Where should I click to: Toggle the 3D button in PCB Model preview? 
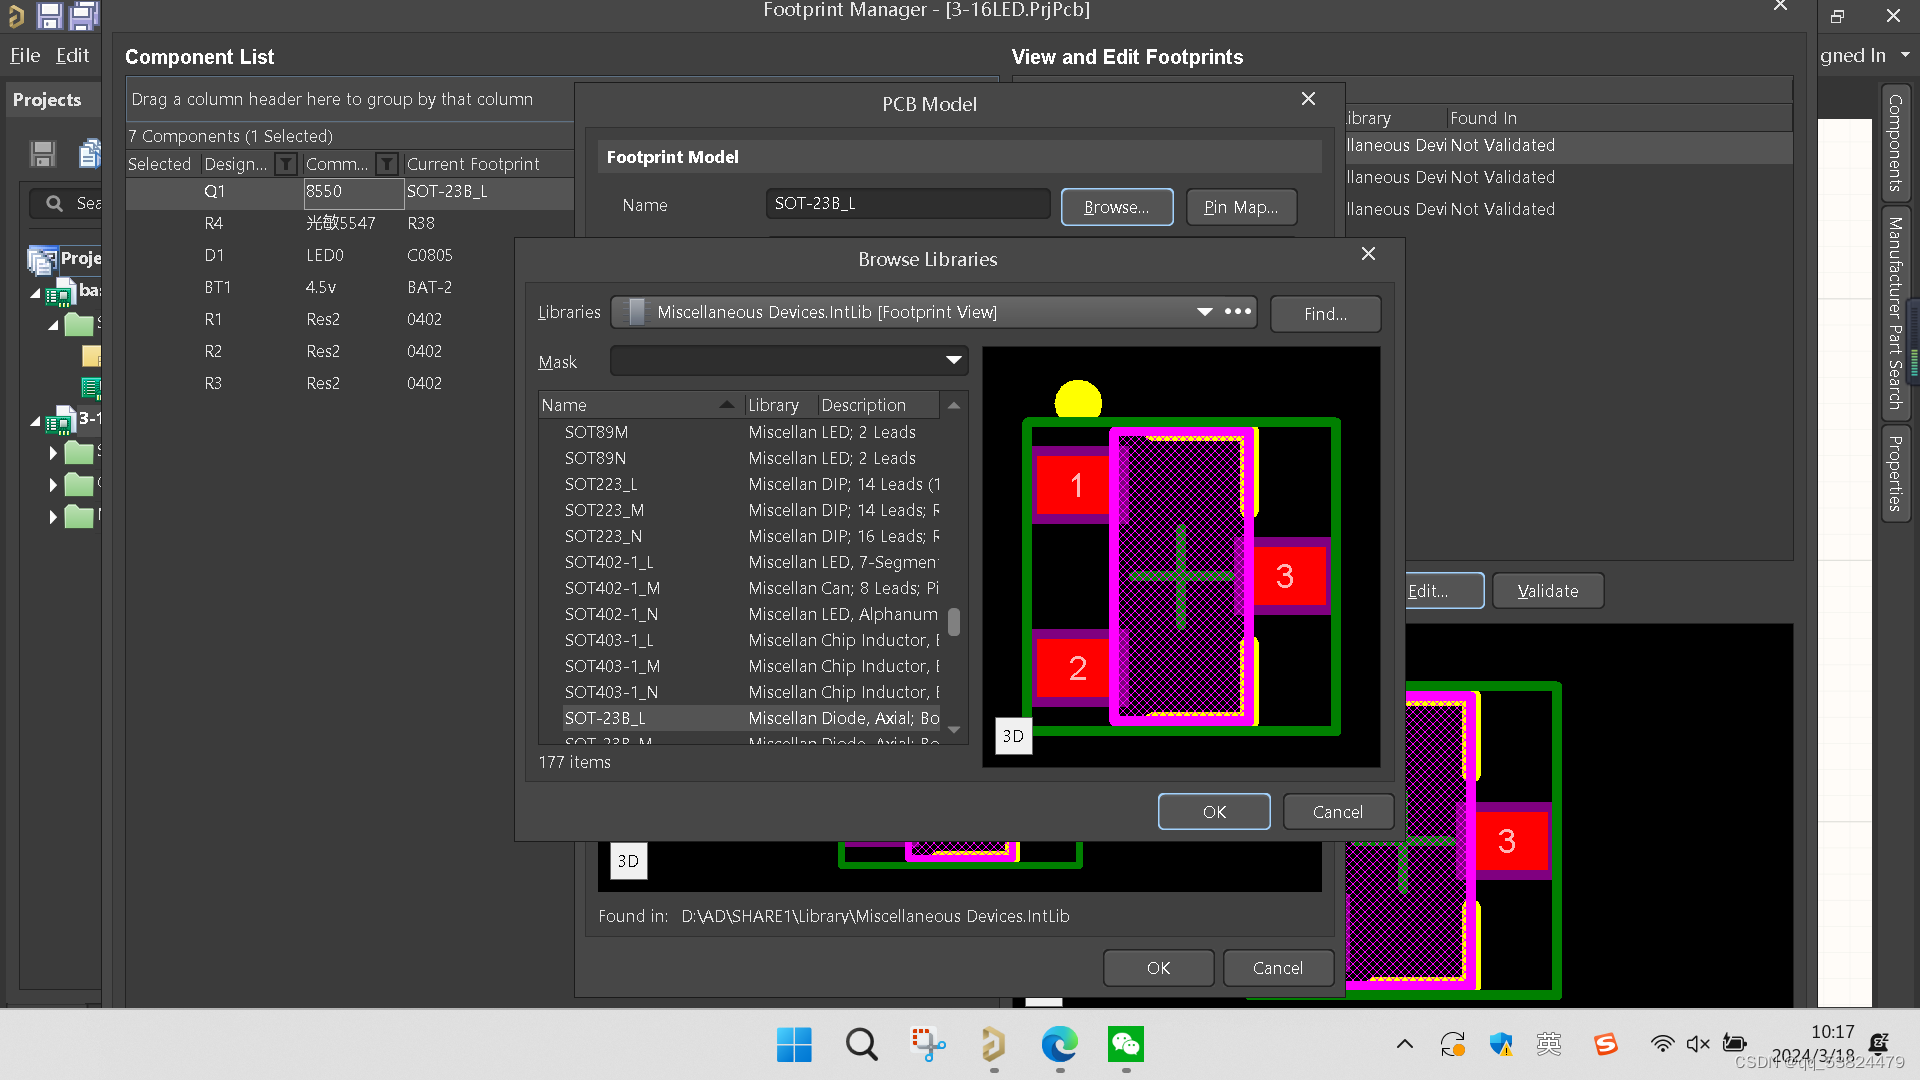click(x=628, y=861)
